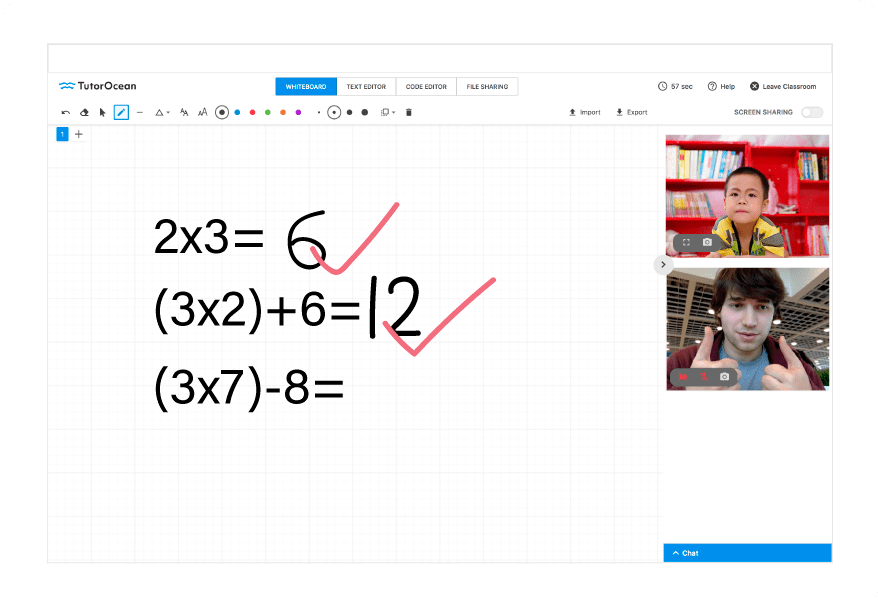Viewport: 878px width, 606px height.
Task: Choose the black pen color
Action: 222,113
